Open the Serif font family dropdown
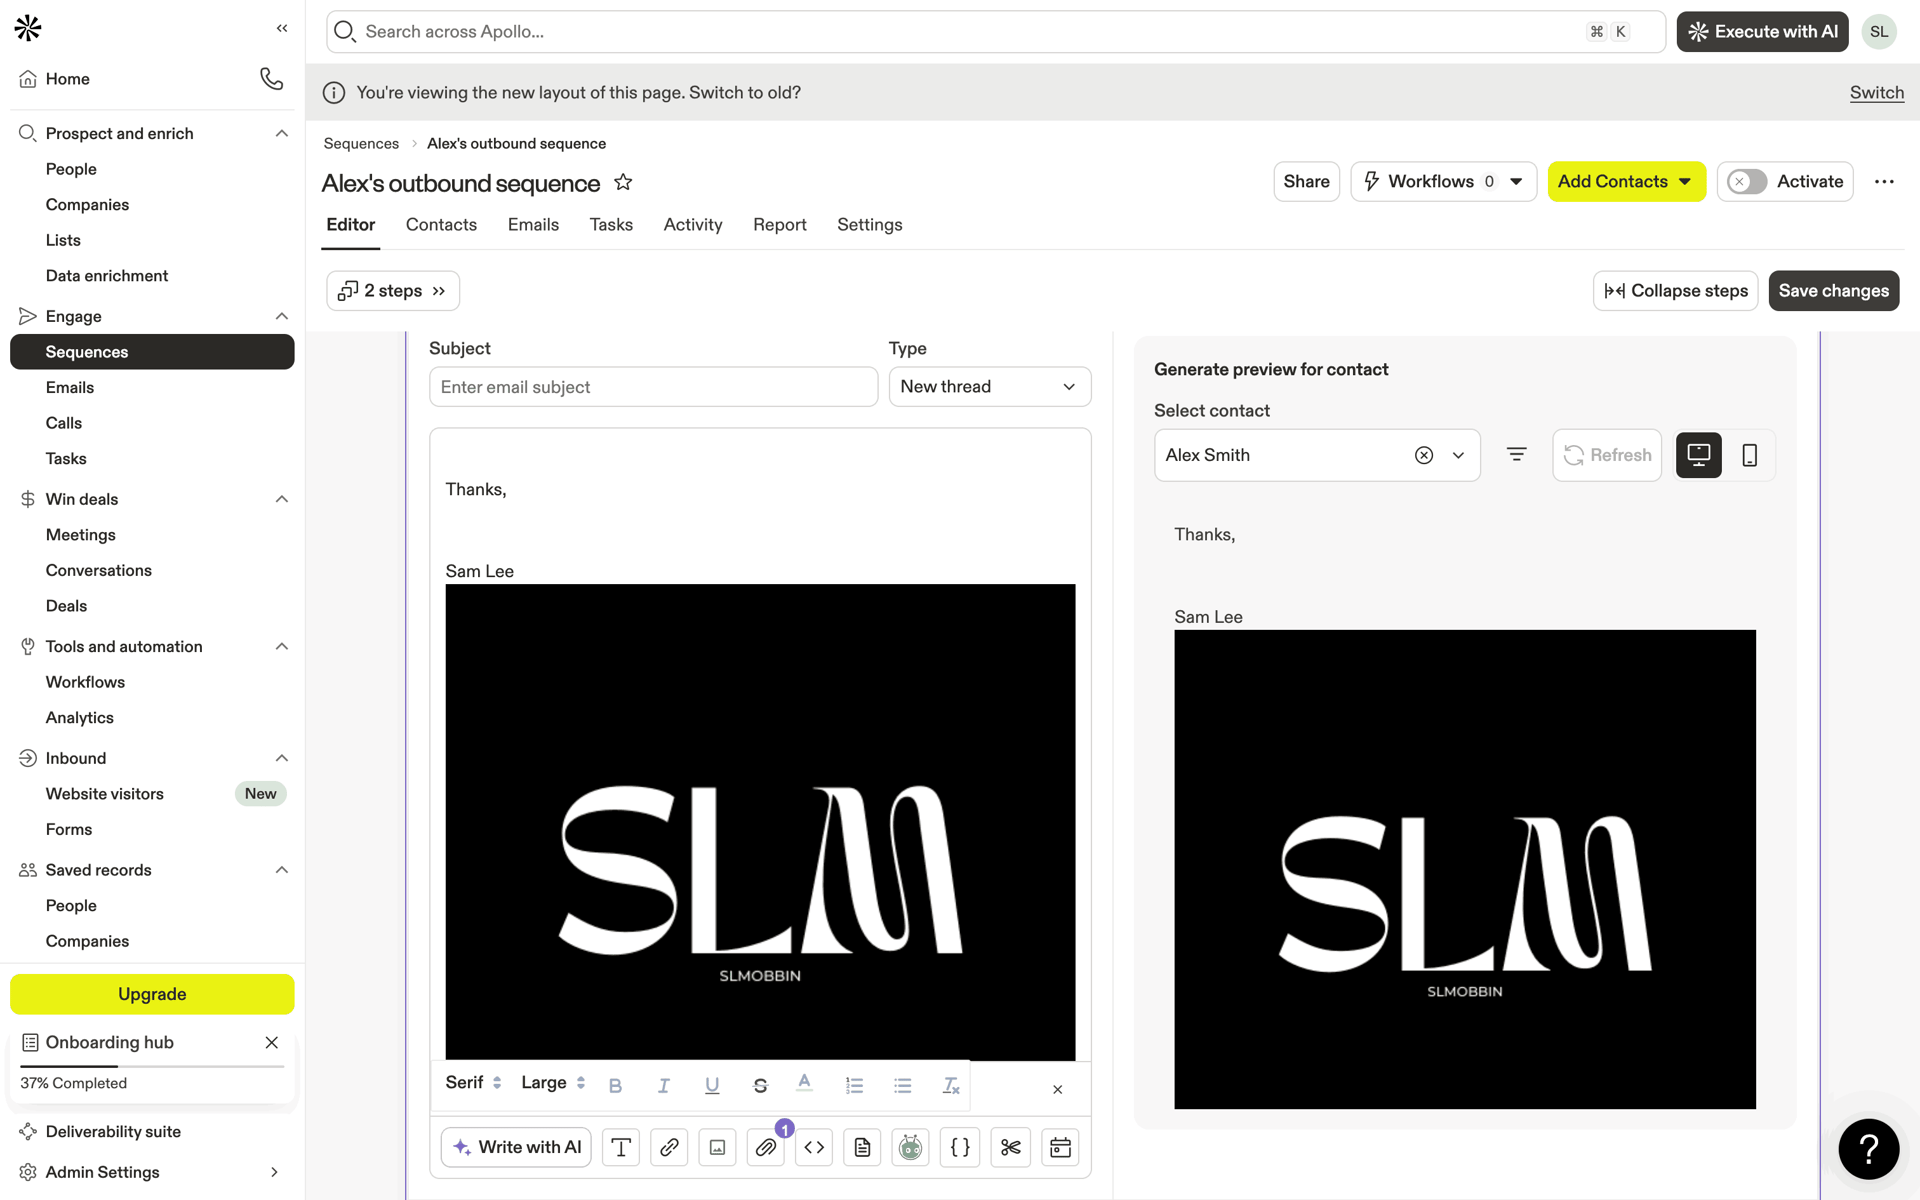Viewport: 1920px width, 1200px height. (x=473, y=1083)
